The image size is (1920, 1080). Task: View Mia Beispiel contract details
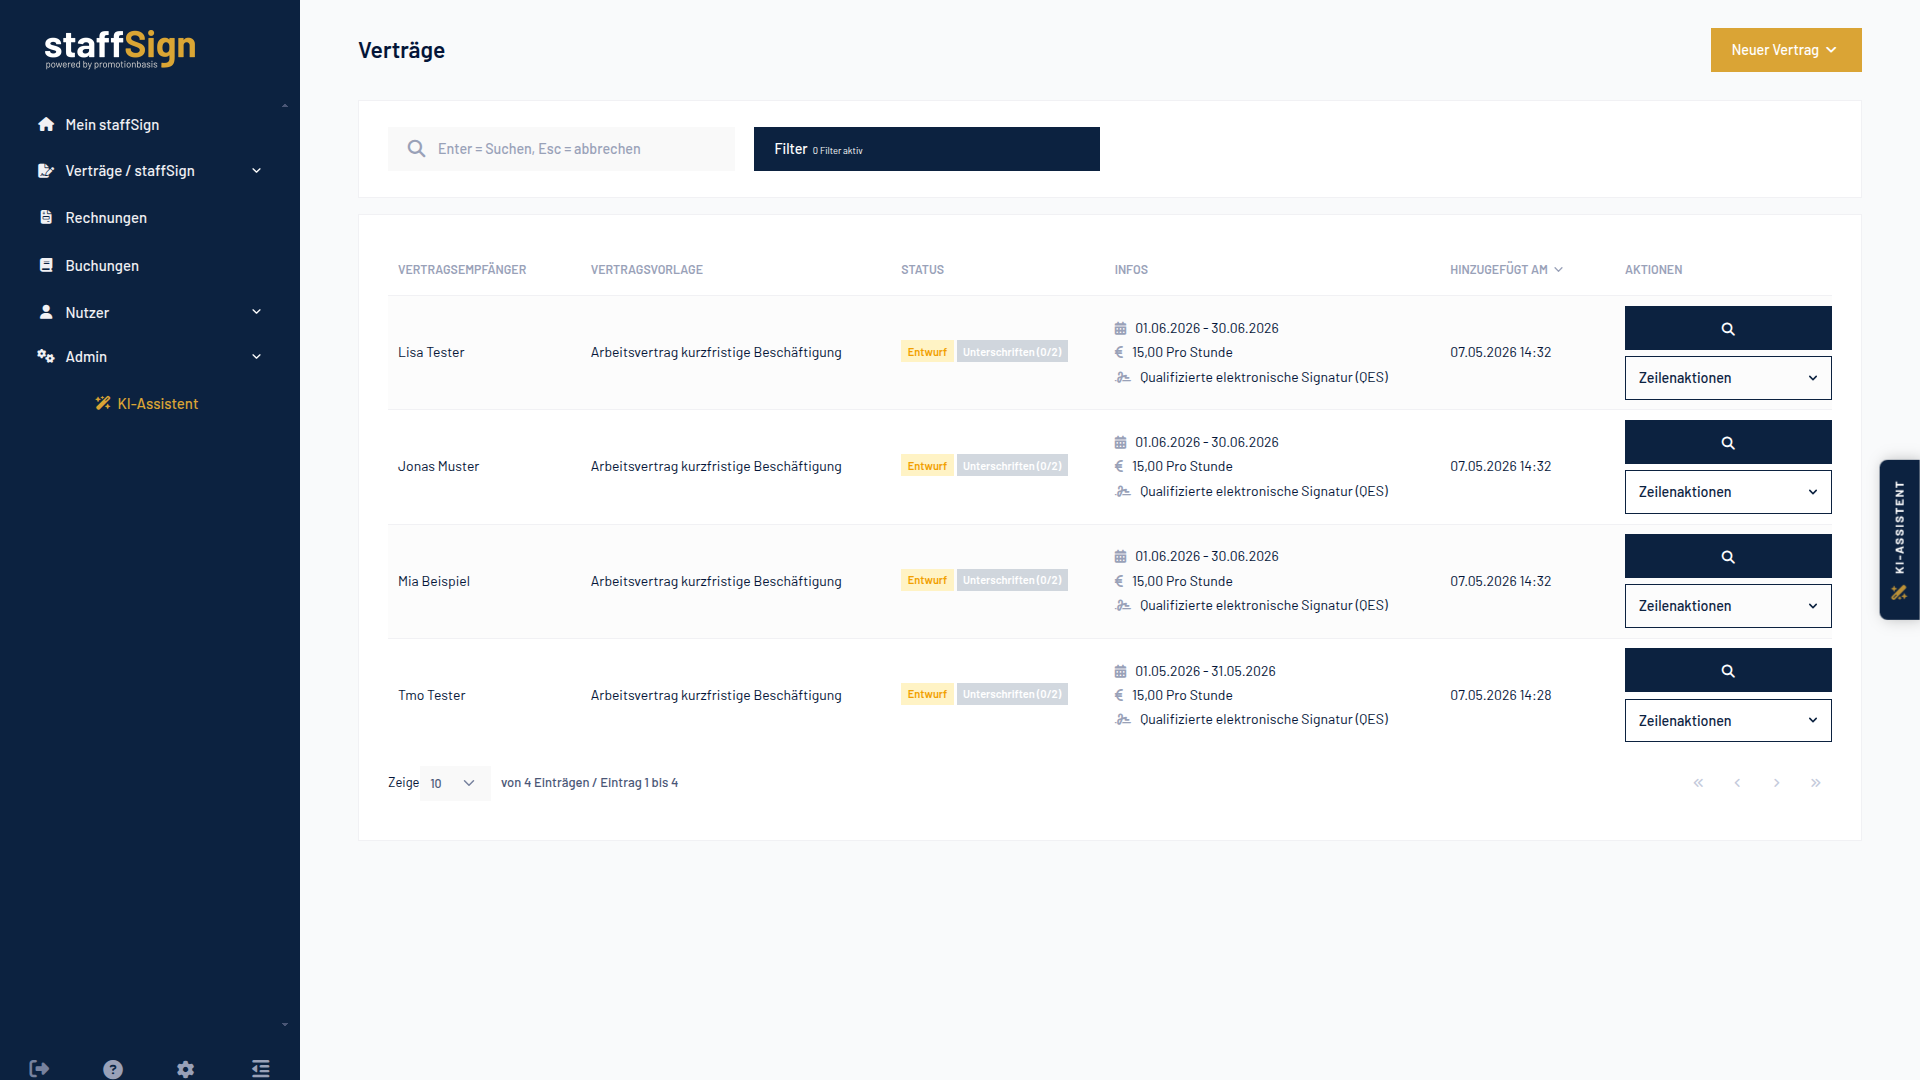[1728, 556]
